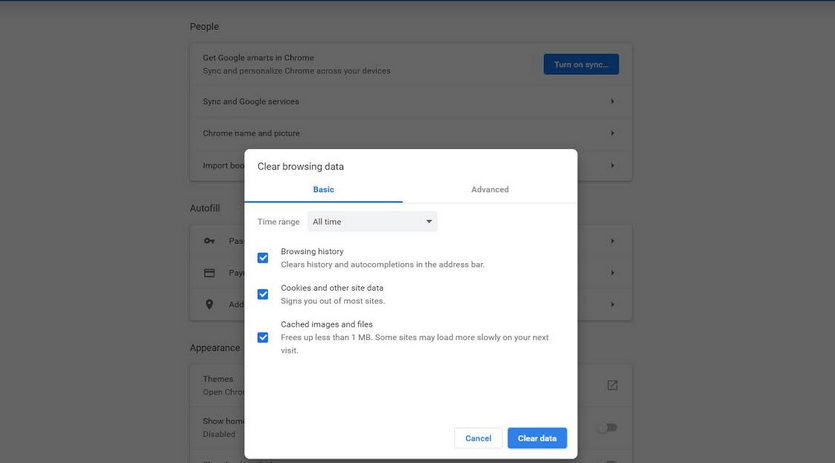Screen dimensions: 835x463
Task: Switch to the Advanced tab
Action: 490,189
